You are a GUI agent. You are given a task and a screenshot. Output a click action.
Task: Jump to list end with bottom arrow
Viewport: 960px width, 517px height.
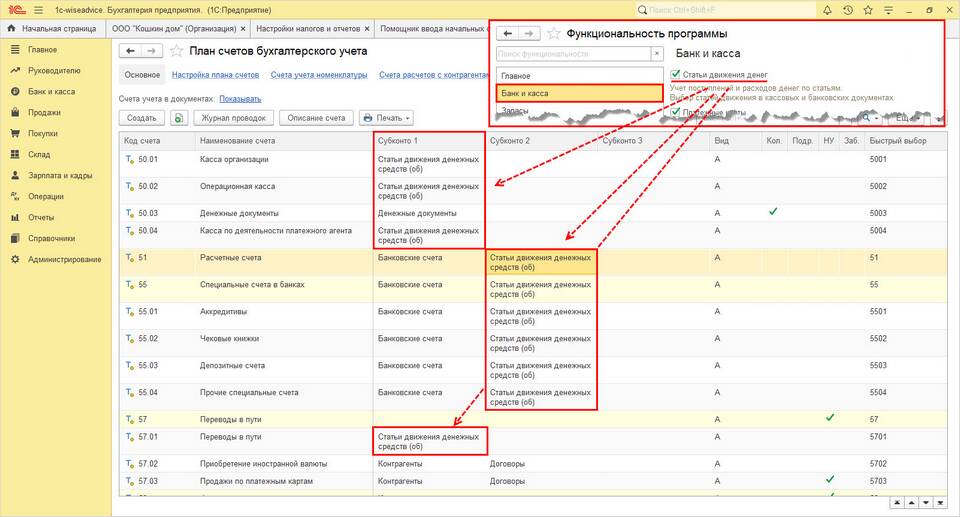pyautogui.click(x=940, y=502)
